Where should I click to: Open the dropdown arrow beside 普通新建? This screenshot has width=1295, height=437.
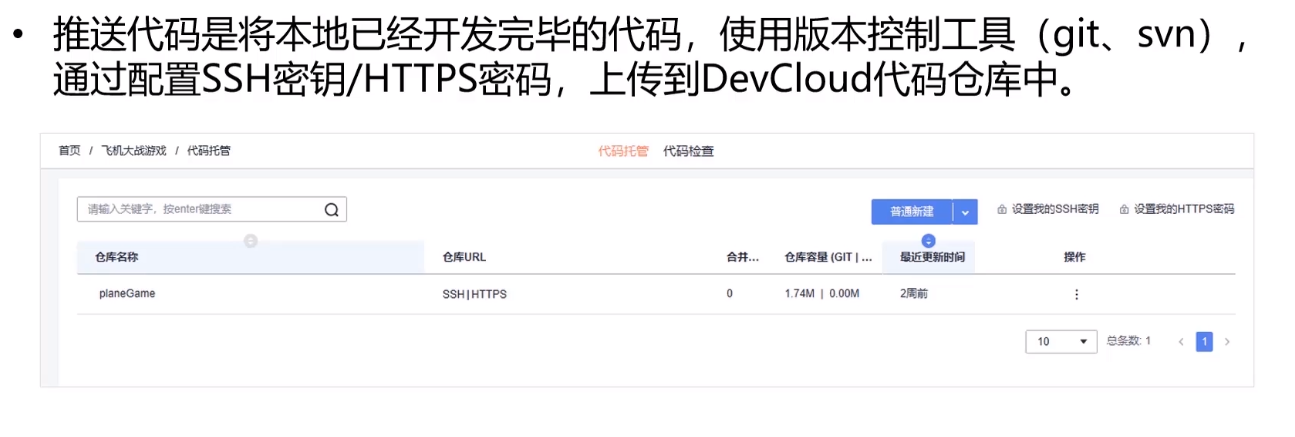[x=965, y=212]
